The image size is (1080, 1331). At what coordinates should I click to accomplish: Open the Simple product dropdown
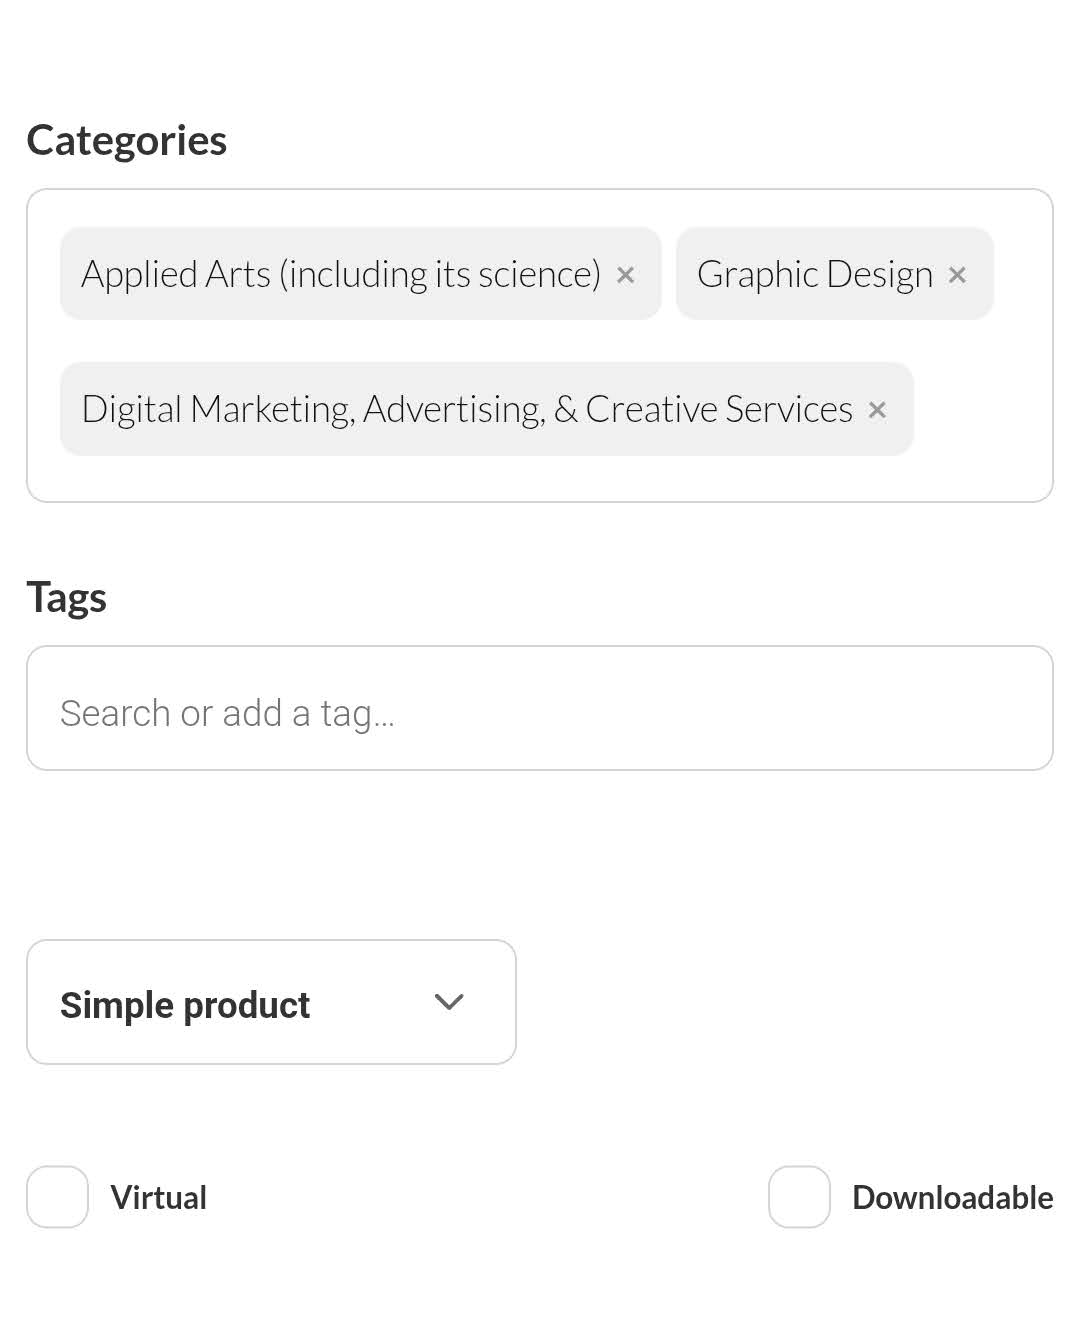point(271,1002)
